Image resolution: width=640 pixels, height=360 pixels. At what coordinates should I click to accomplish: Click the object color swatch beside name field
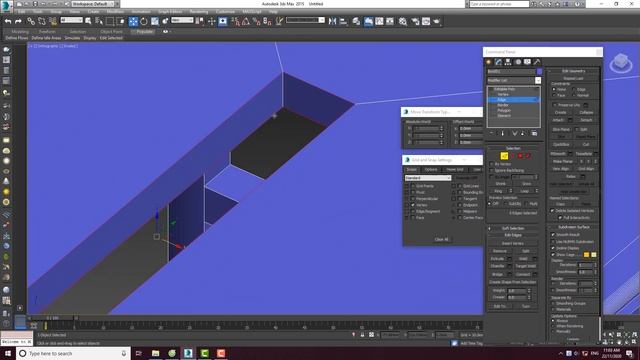tap(539, 71)
